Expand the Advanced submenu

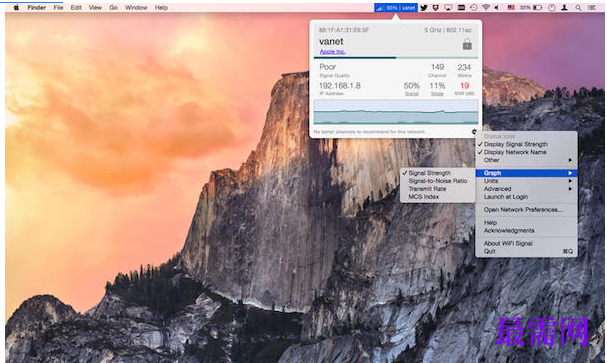pos(526,189)
